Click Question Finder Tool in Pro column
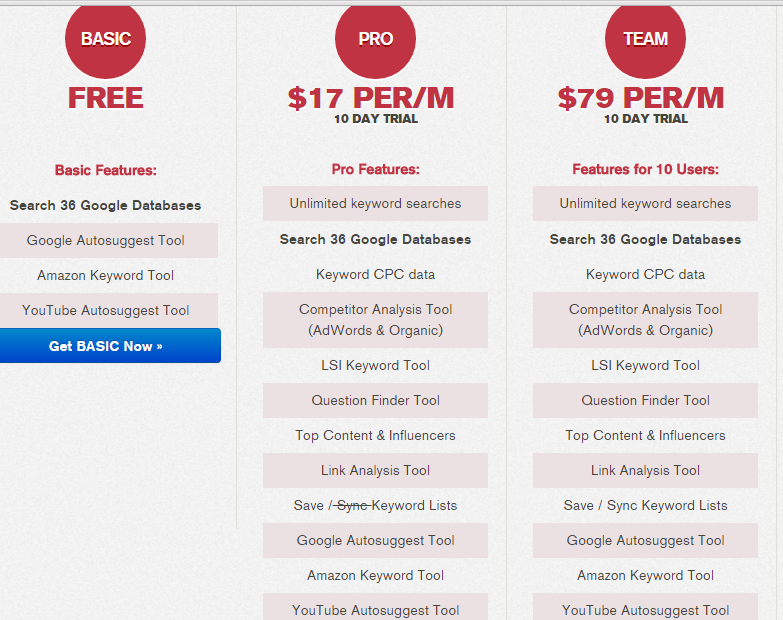783x620 pixels. 375,400
